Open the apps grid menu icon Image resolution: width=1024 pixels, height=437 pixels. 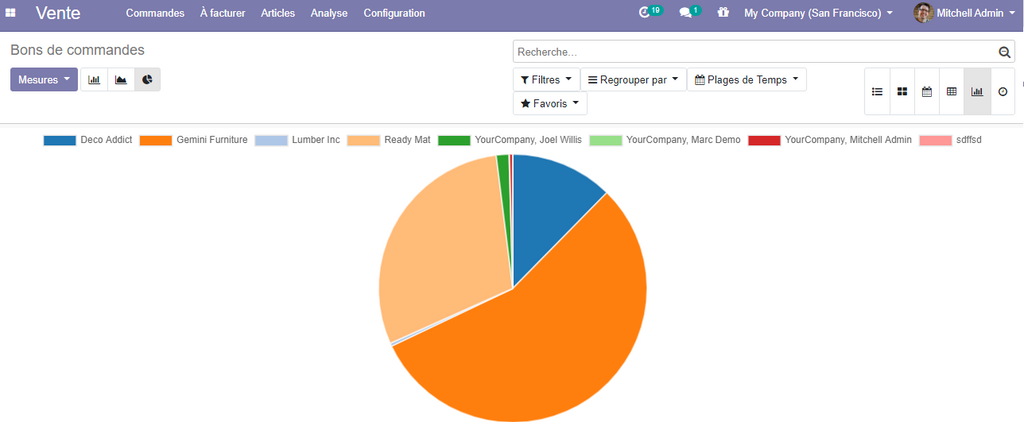tap(11, 13)
